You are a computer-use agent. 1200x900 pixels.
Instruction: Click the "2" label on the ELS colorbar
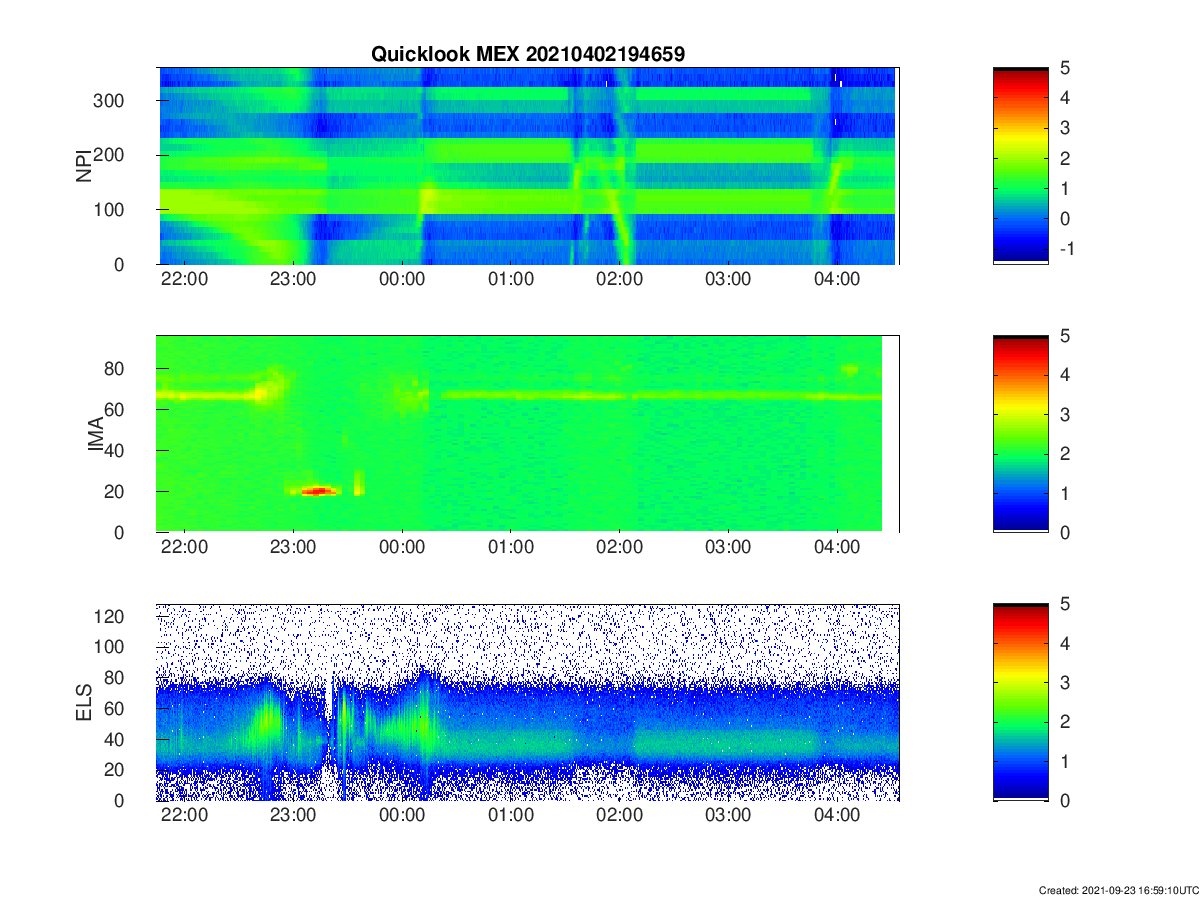(1066, 722)
